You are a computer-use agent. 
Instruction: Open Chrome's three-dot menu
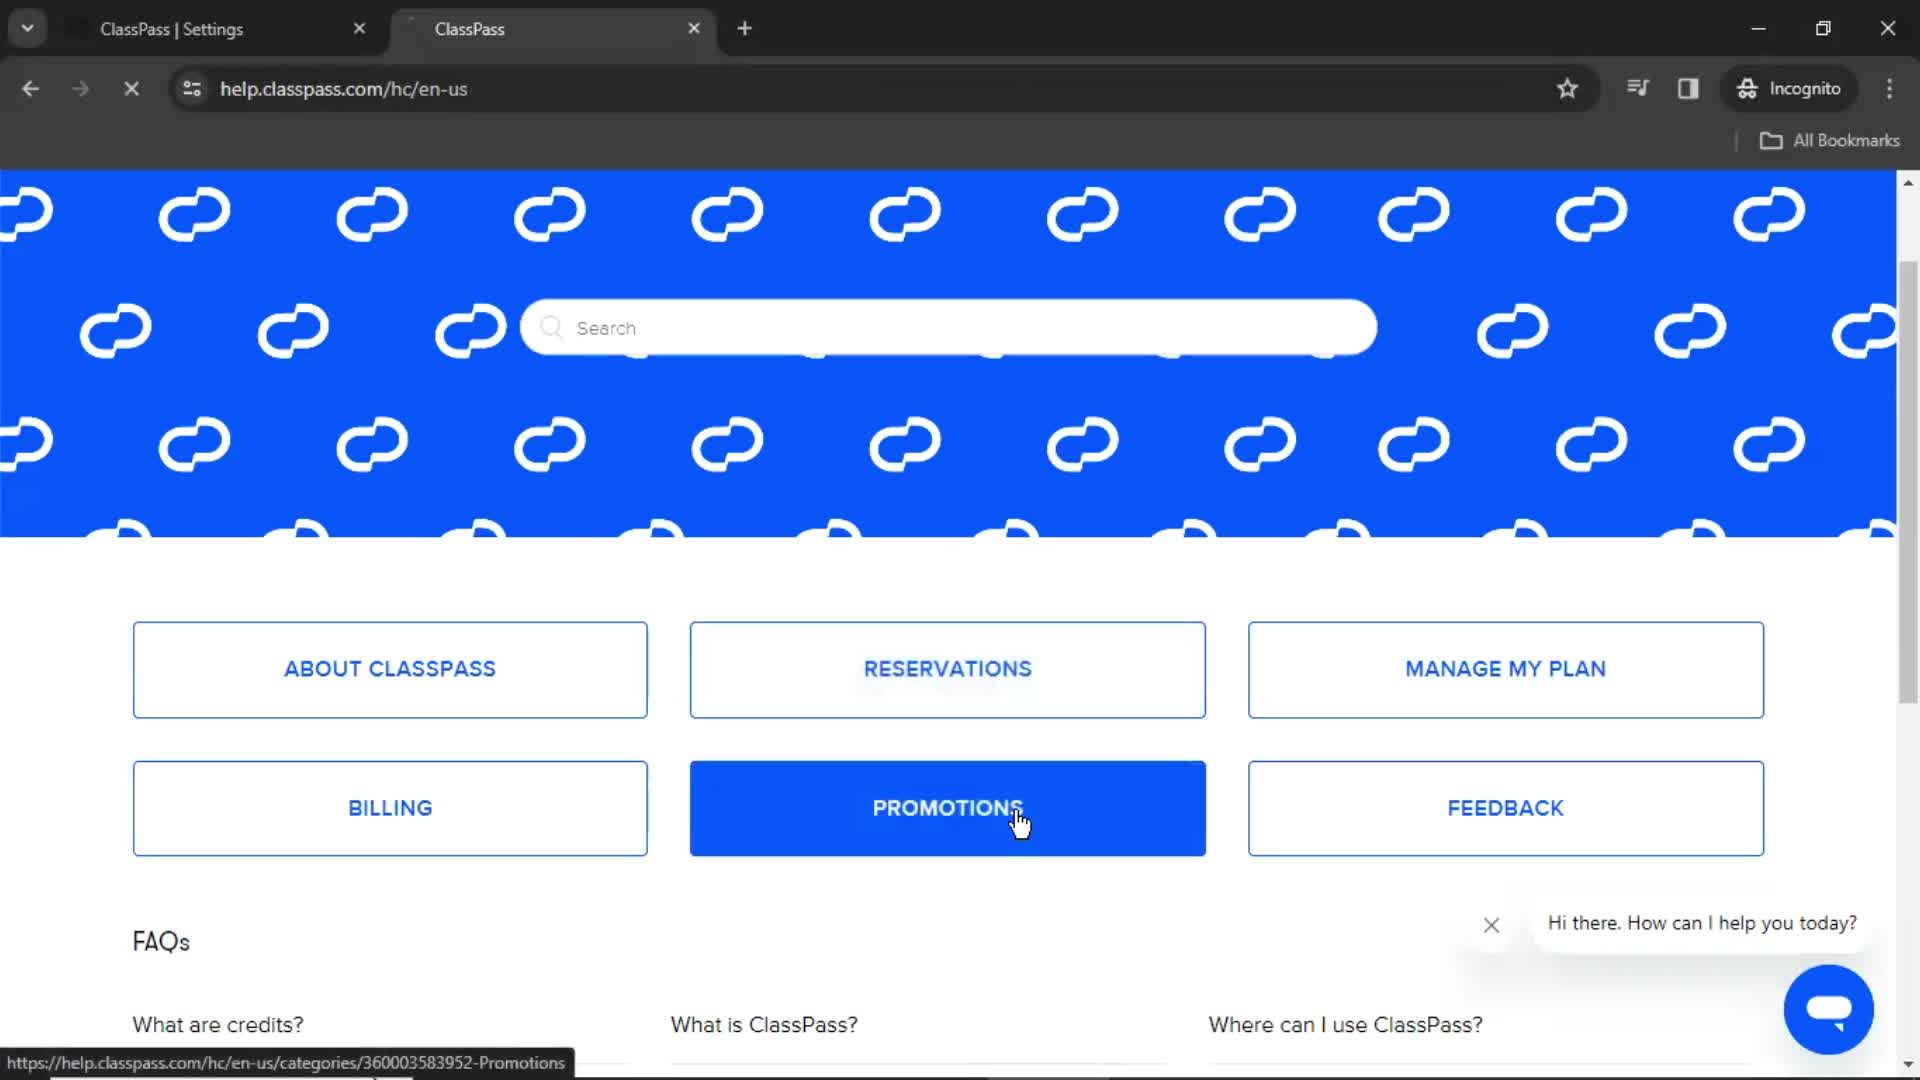(1889, 89)
